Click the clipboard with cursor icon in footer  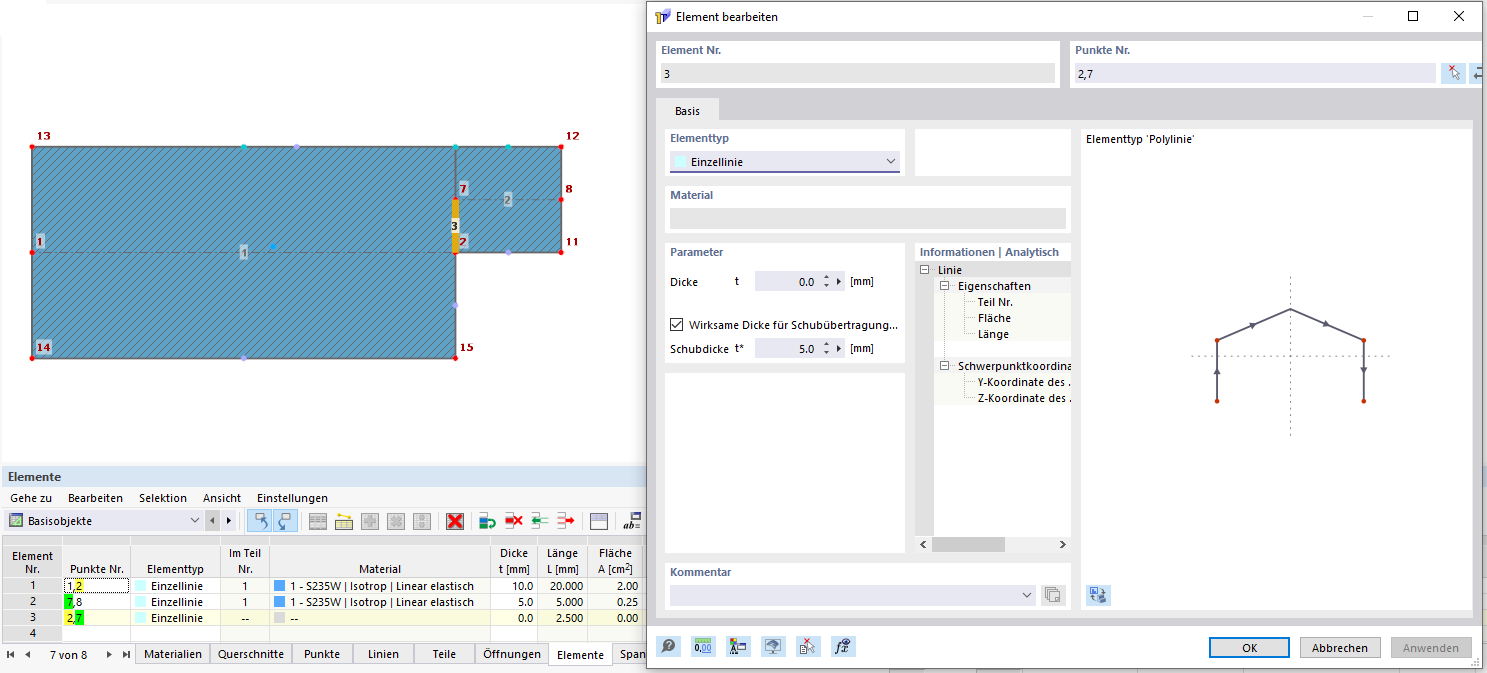(808, 647)
